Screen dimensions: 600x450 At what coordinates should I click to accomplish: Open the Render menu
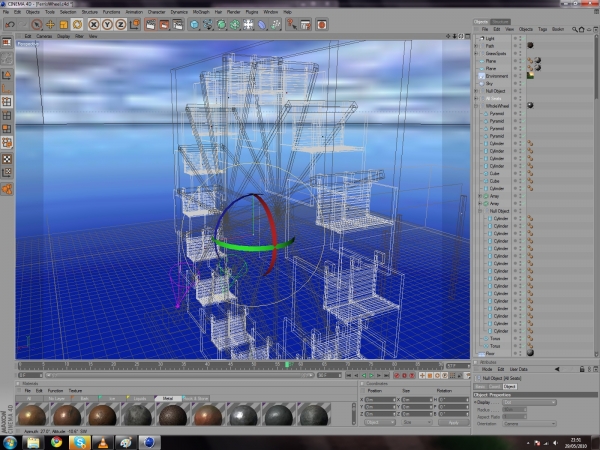pos(233,12)
